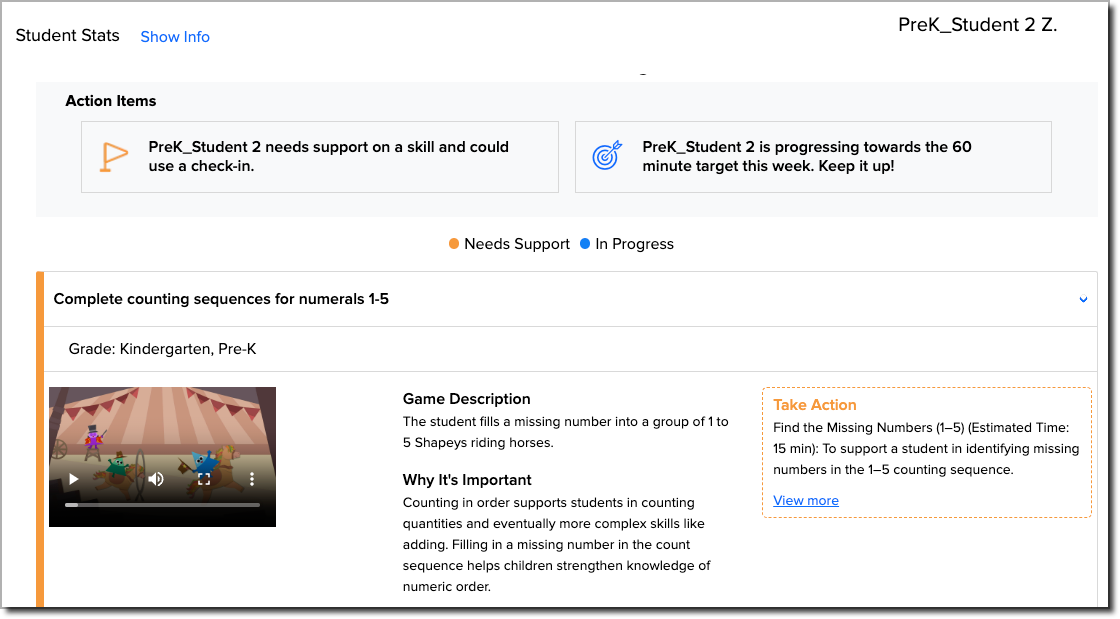Click the blue target goal icon
Screen dimensions: 1120x619
[607, 156]
